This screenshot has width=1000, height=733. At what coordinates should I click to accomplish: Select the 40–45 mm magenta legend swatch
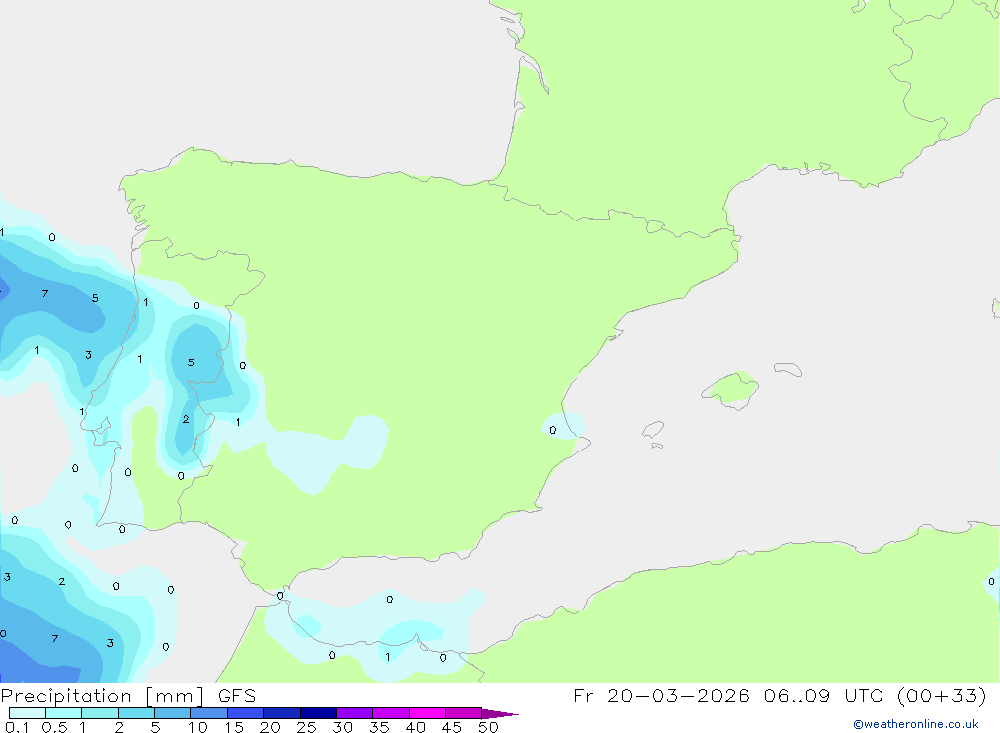coord(427,713)
